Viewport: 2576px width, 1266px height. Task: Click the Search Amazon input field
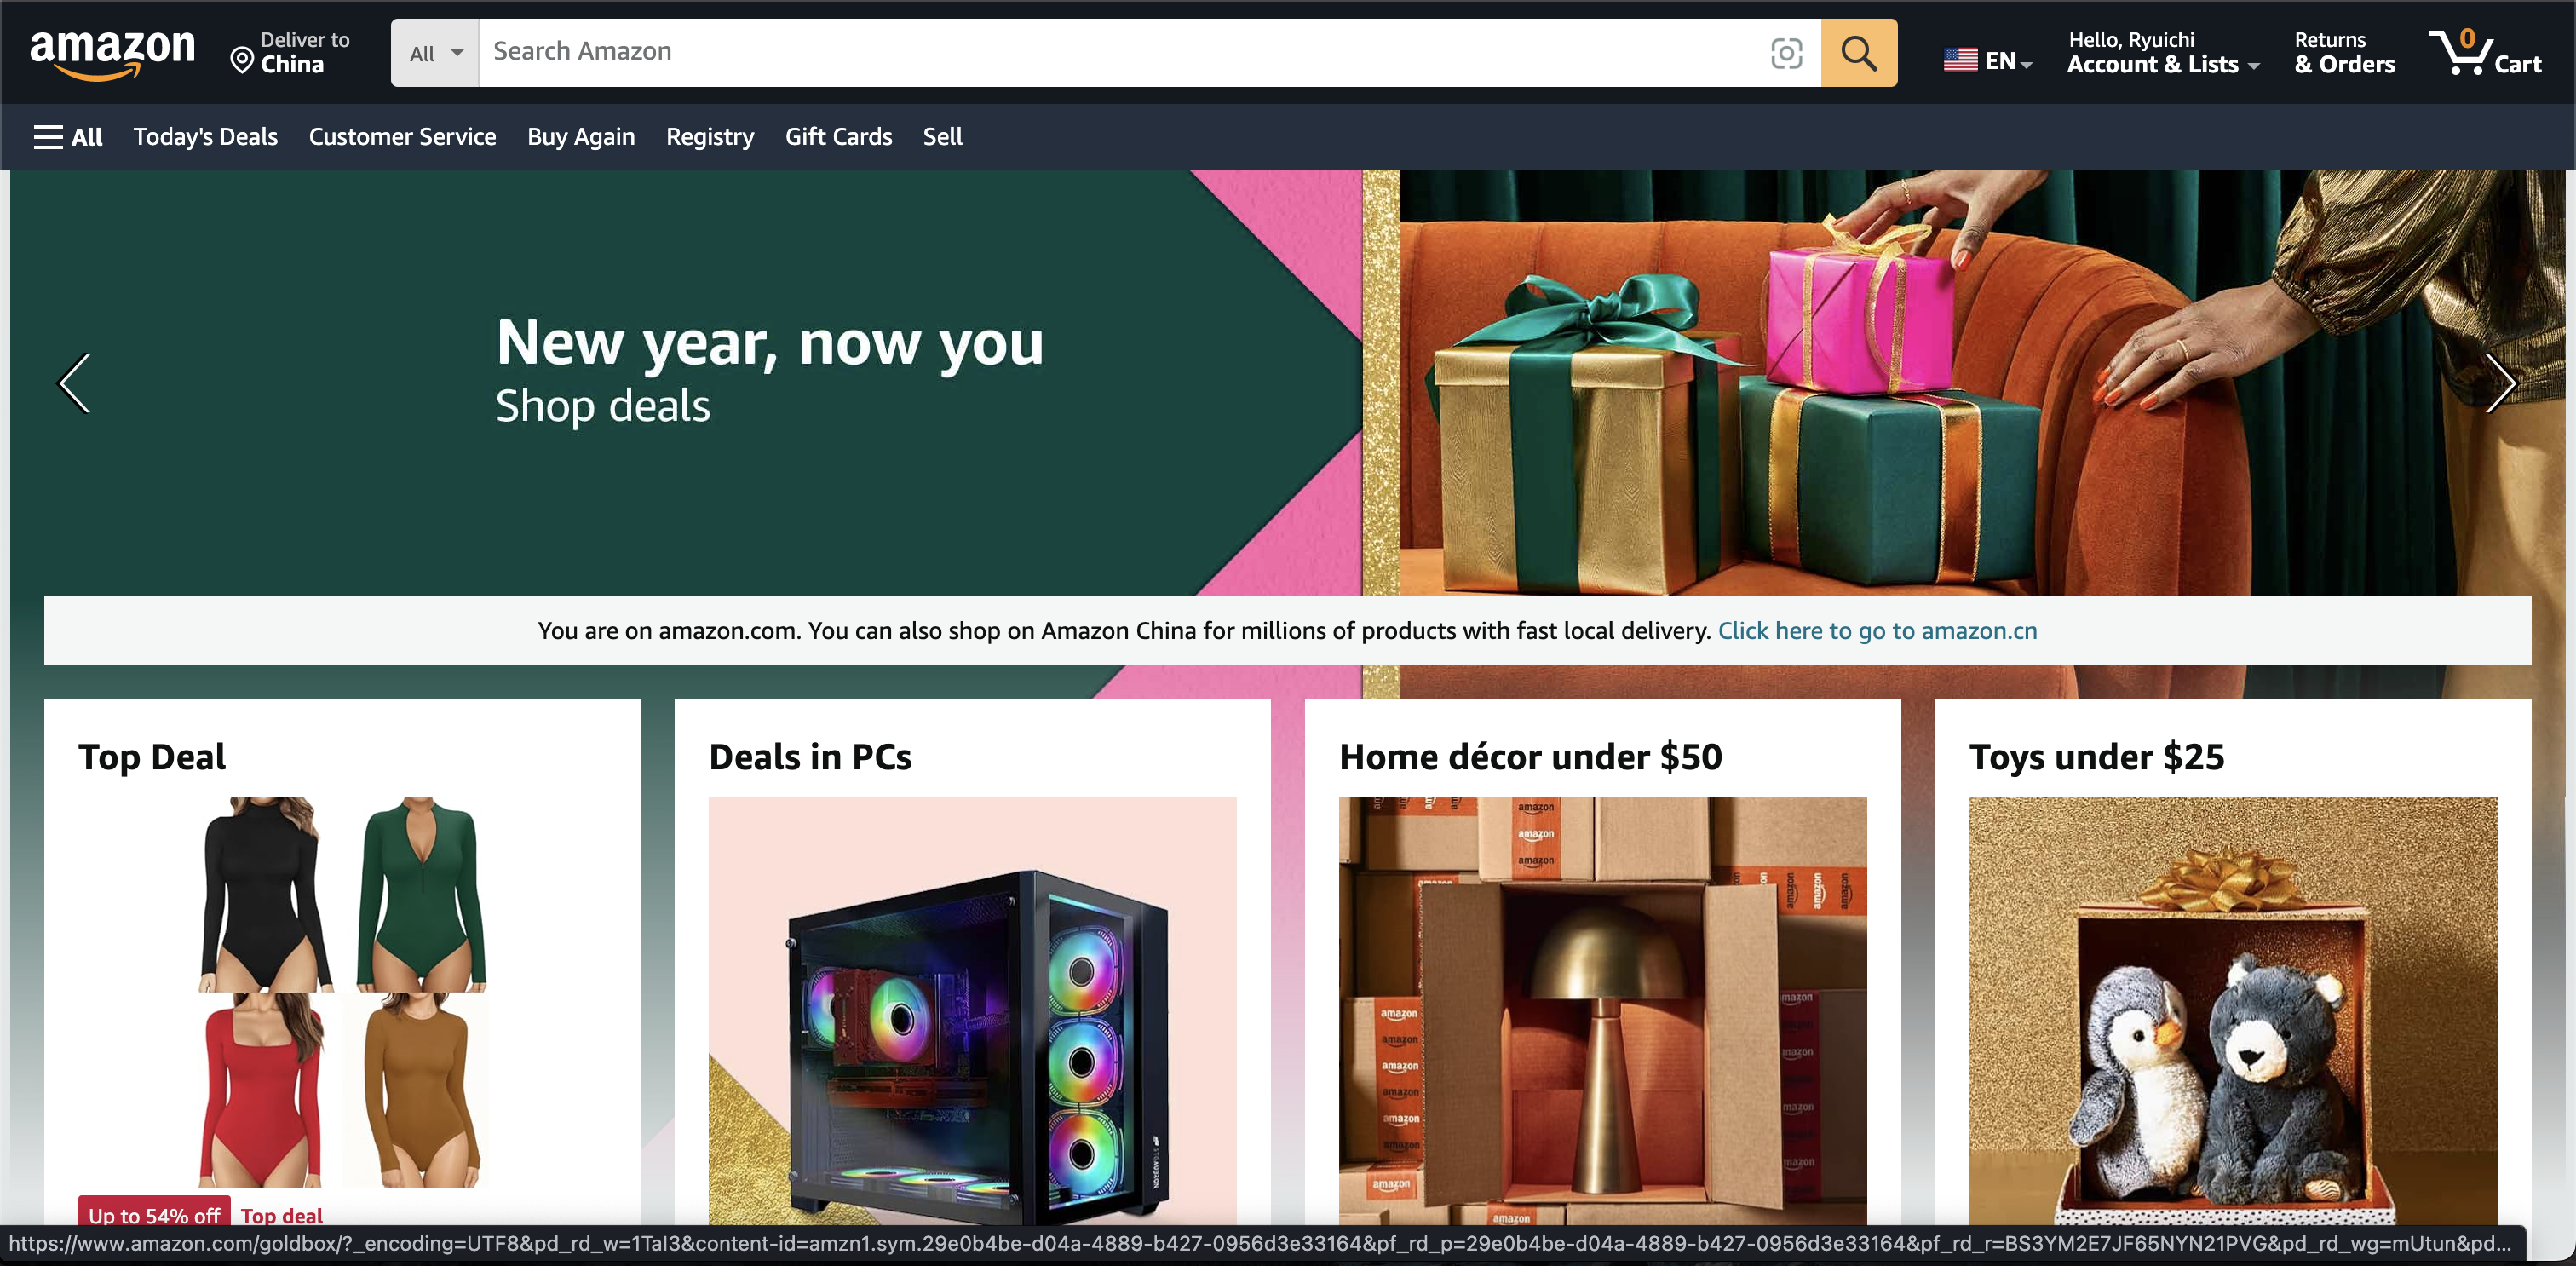1120,53
